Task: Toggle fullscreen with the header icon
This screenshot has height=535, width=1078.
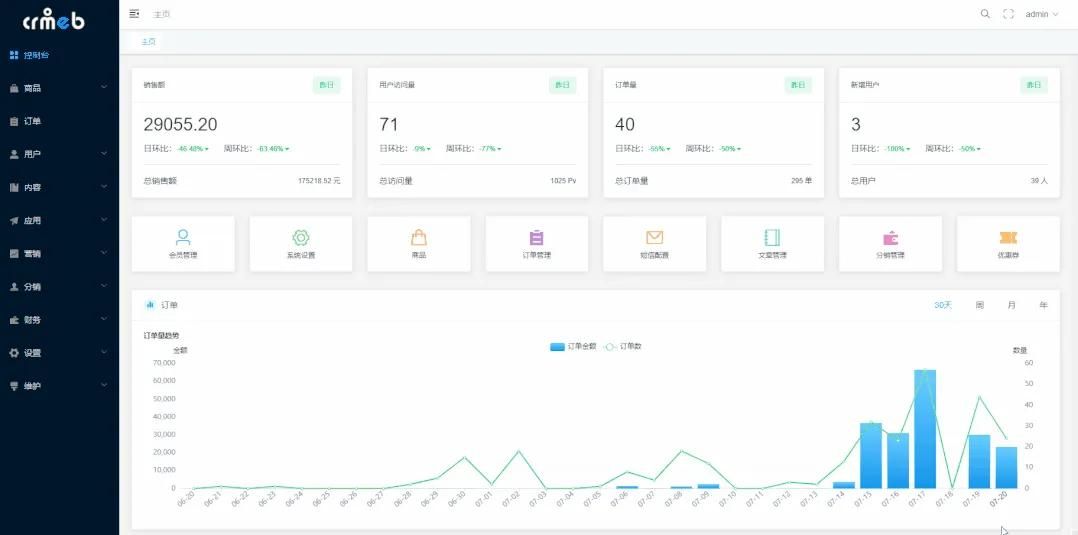Action: click(x=1009, y=14)
